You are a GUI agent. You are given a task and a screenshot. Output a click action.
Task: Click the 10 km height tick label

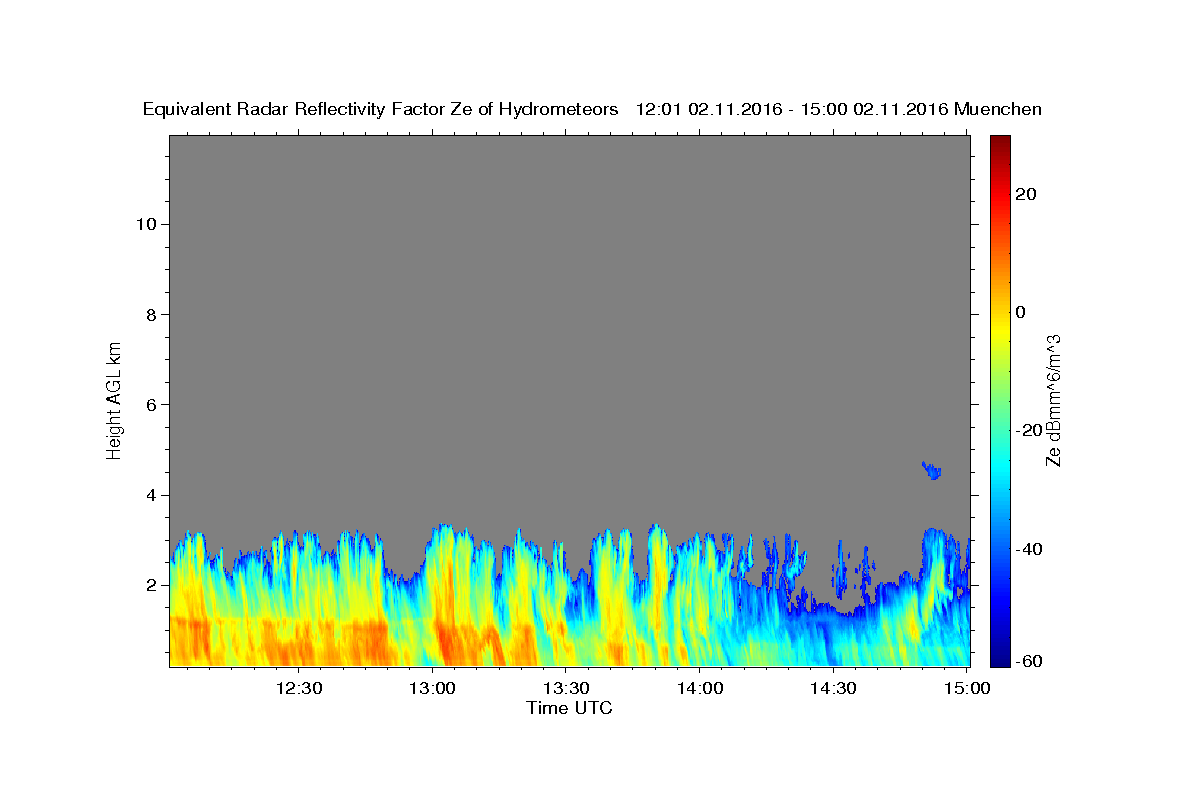(148, 224)
